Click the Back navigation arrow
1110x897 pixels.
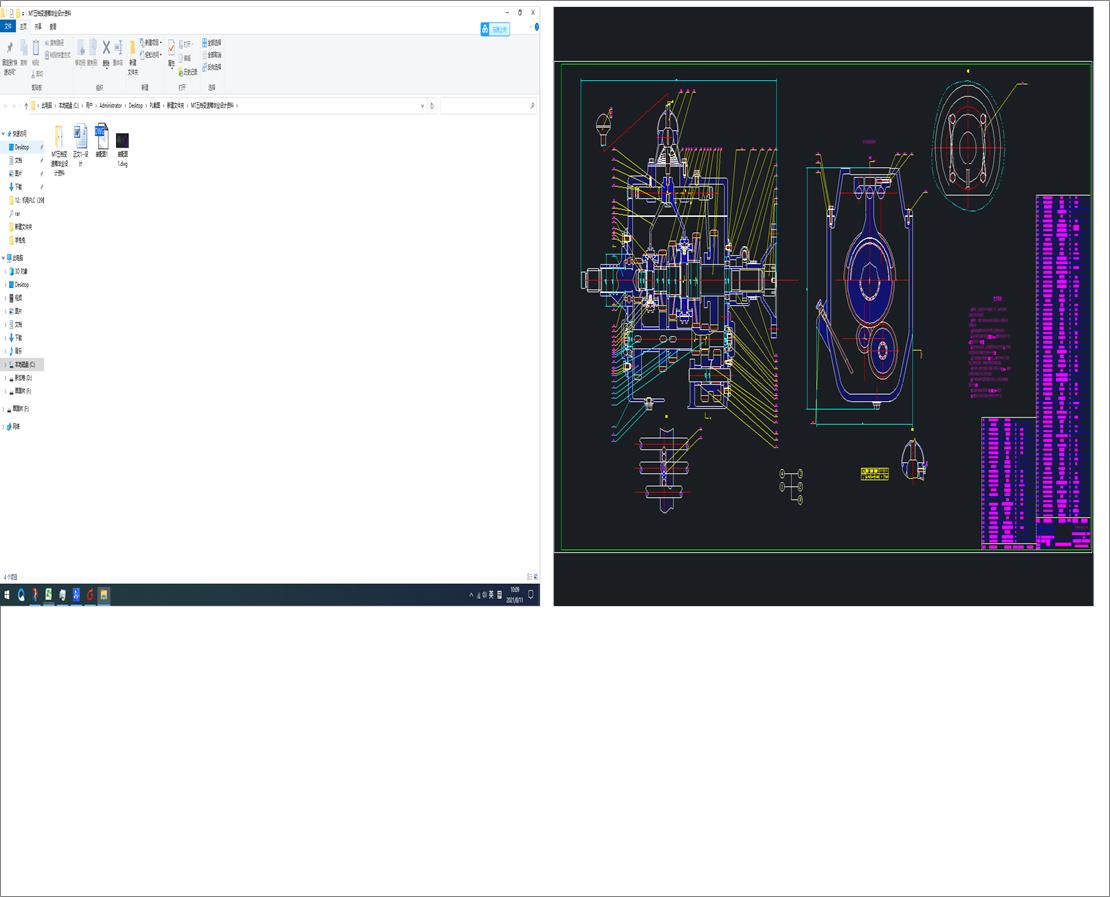click(6, 105)
